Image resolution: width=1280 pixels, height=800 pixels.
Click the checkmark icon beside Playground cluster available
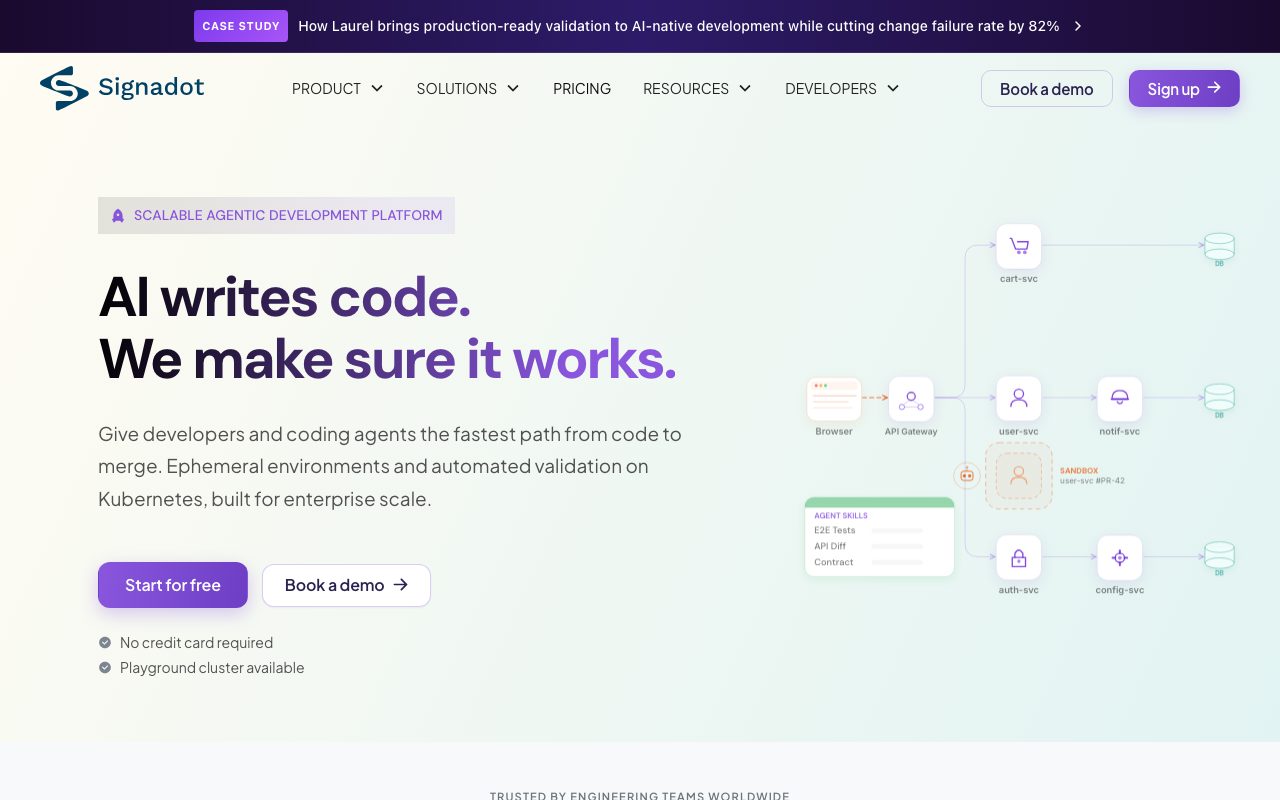click(105, 667)
